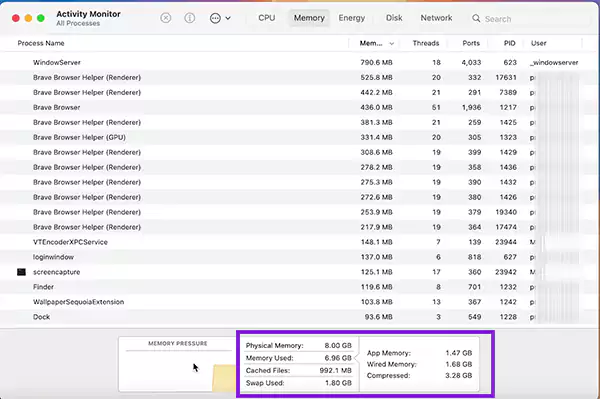Open the process info (i) icon
This screenshot has height=399, width=600.
click(x=189, y=18)
